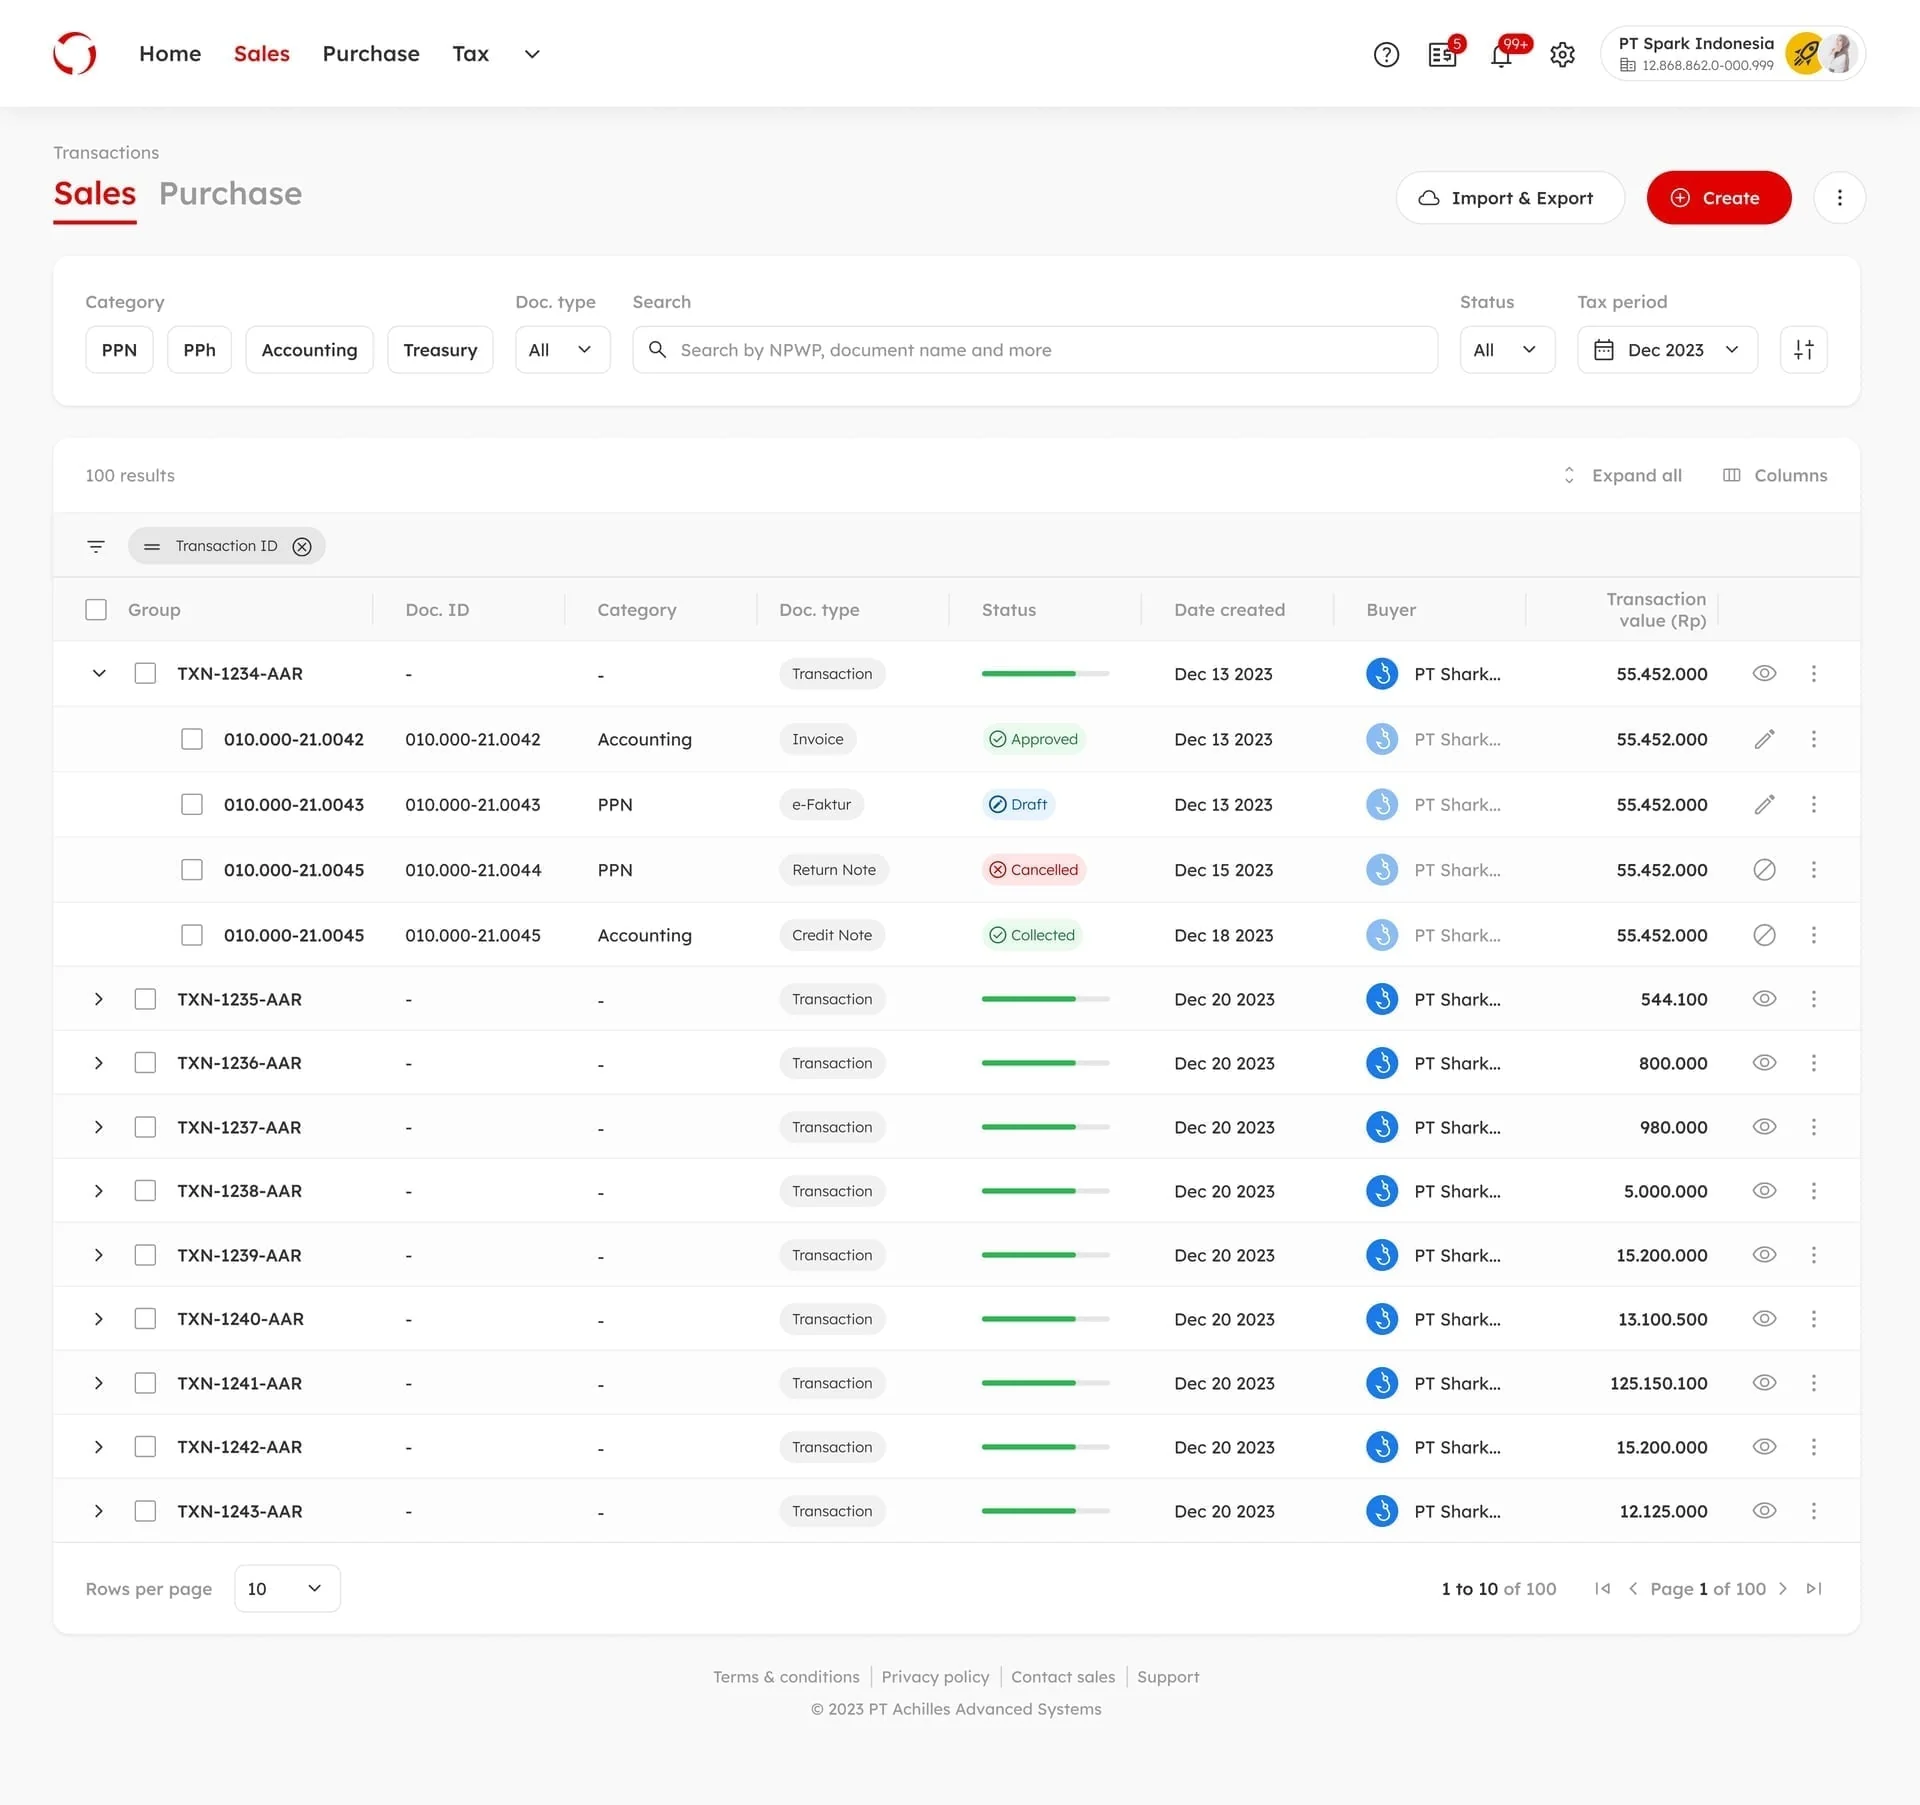This screenshot has height=1805, width=1920.
Task: Open the Tax period Dec 2023 dropdown
Action: pyautogui.click(x=1667, y=350)
